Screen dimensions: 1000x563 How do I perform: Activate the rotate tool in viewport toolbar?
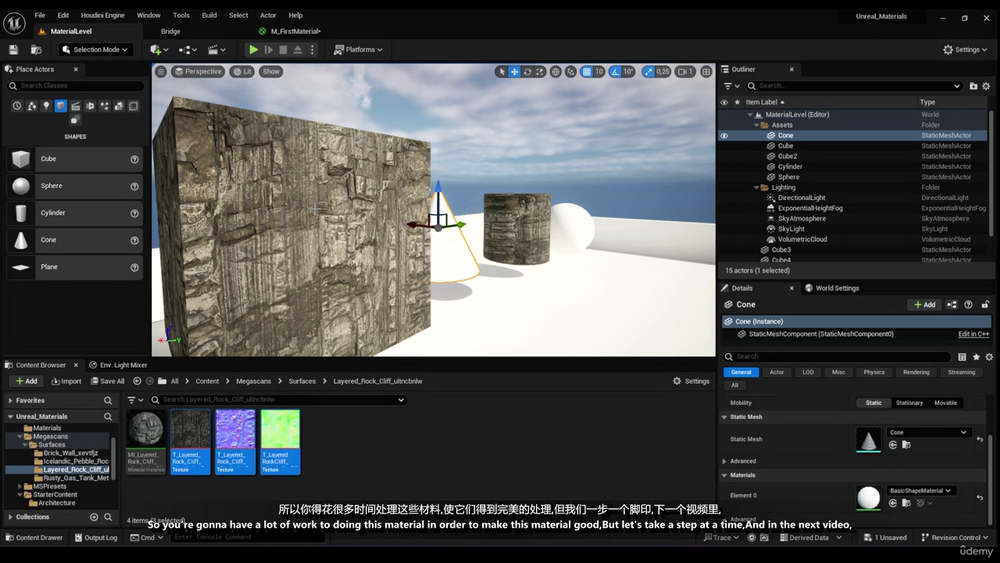[527, 71]
